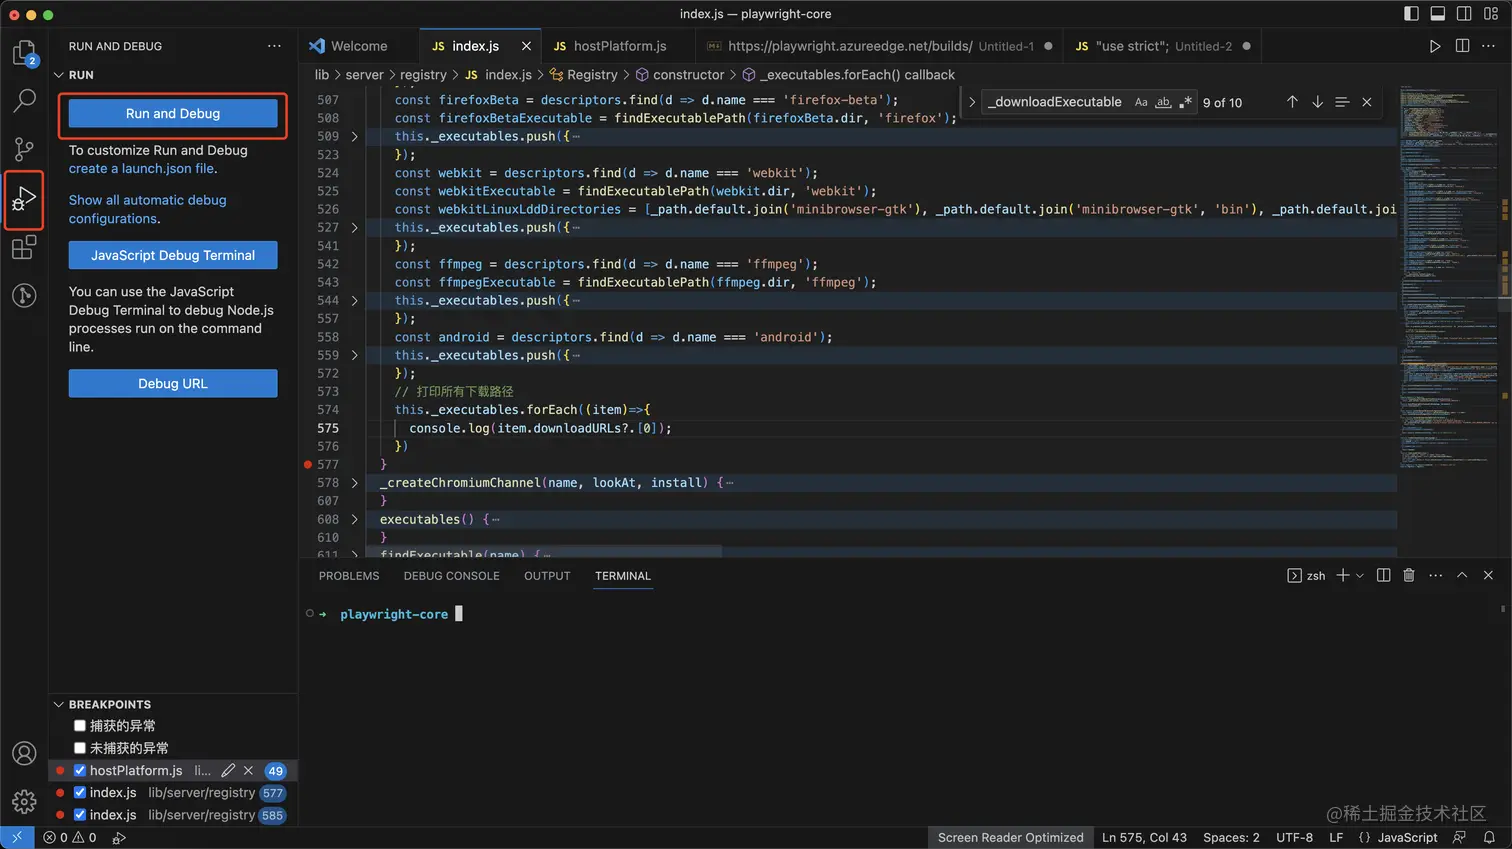Open remote window indicator in status bar
The width and height of the screenshot is (1512, 849).
click(17, 838)
